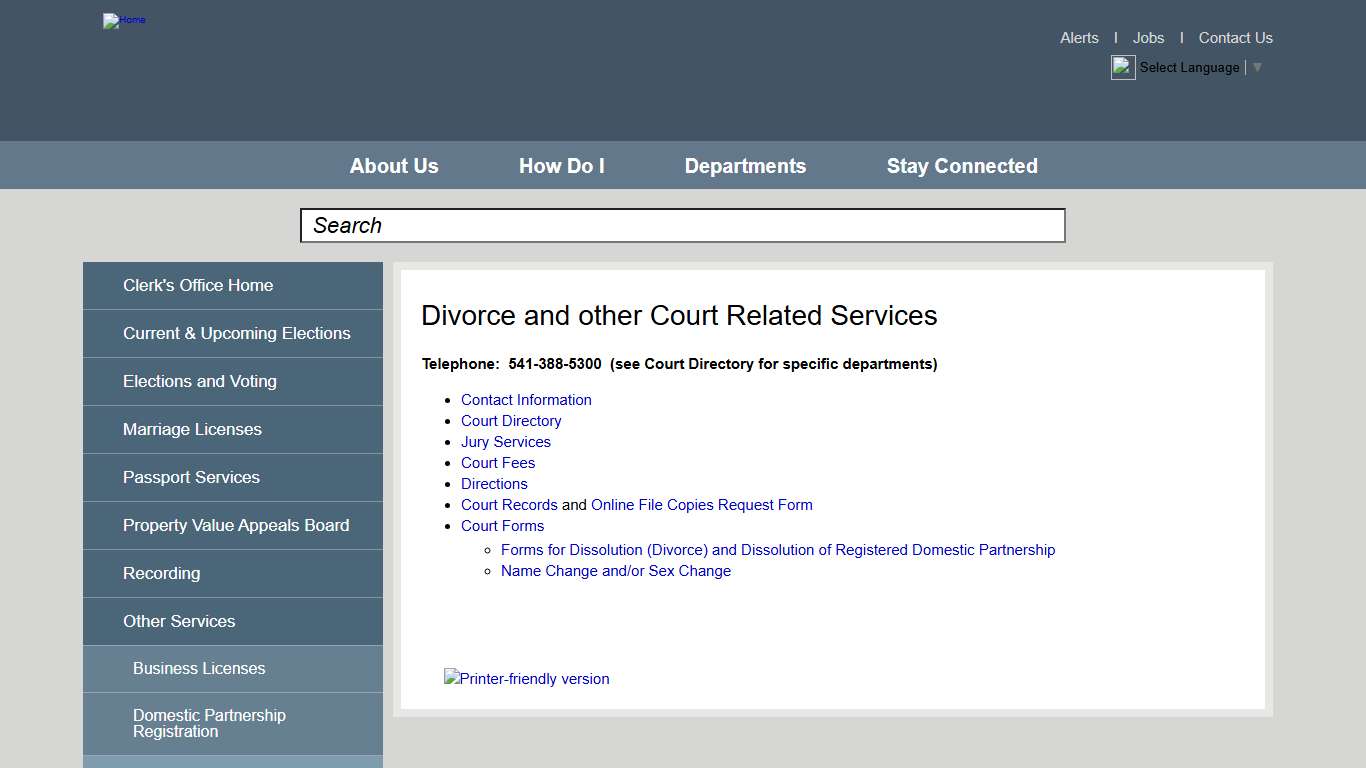Get Directions to the court

tap(494, 483)
